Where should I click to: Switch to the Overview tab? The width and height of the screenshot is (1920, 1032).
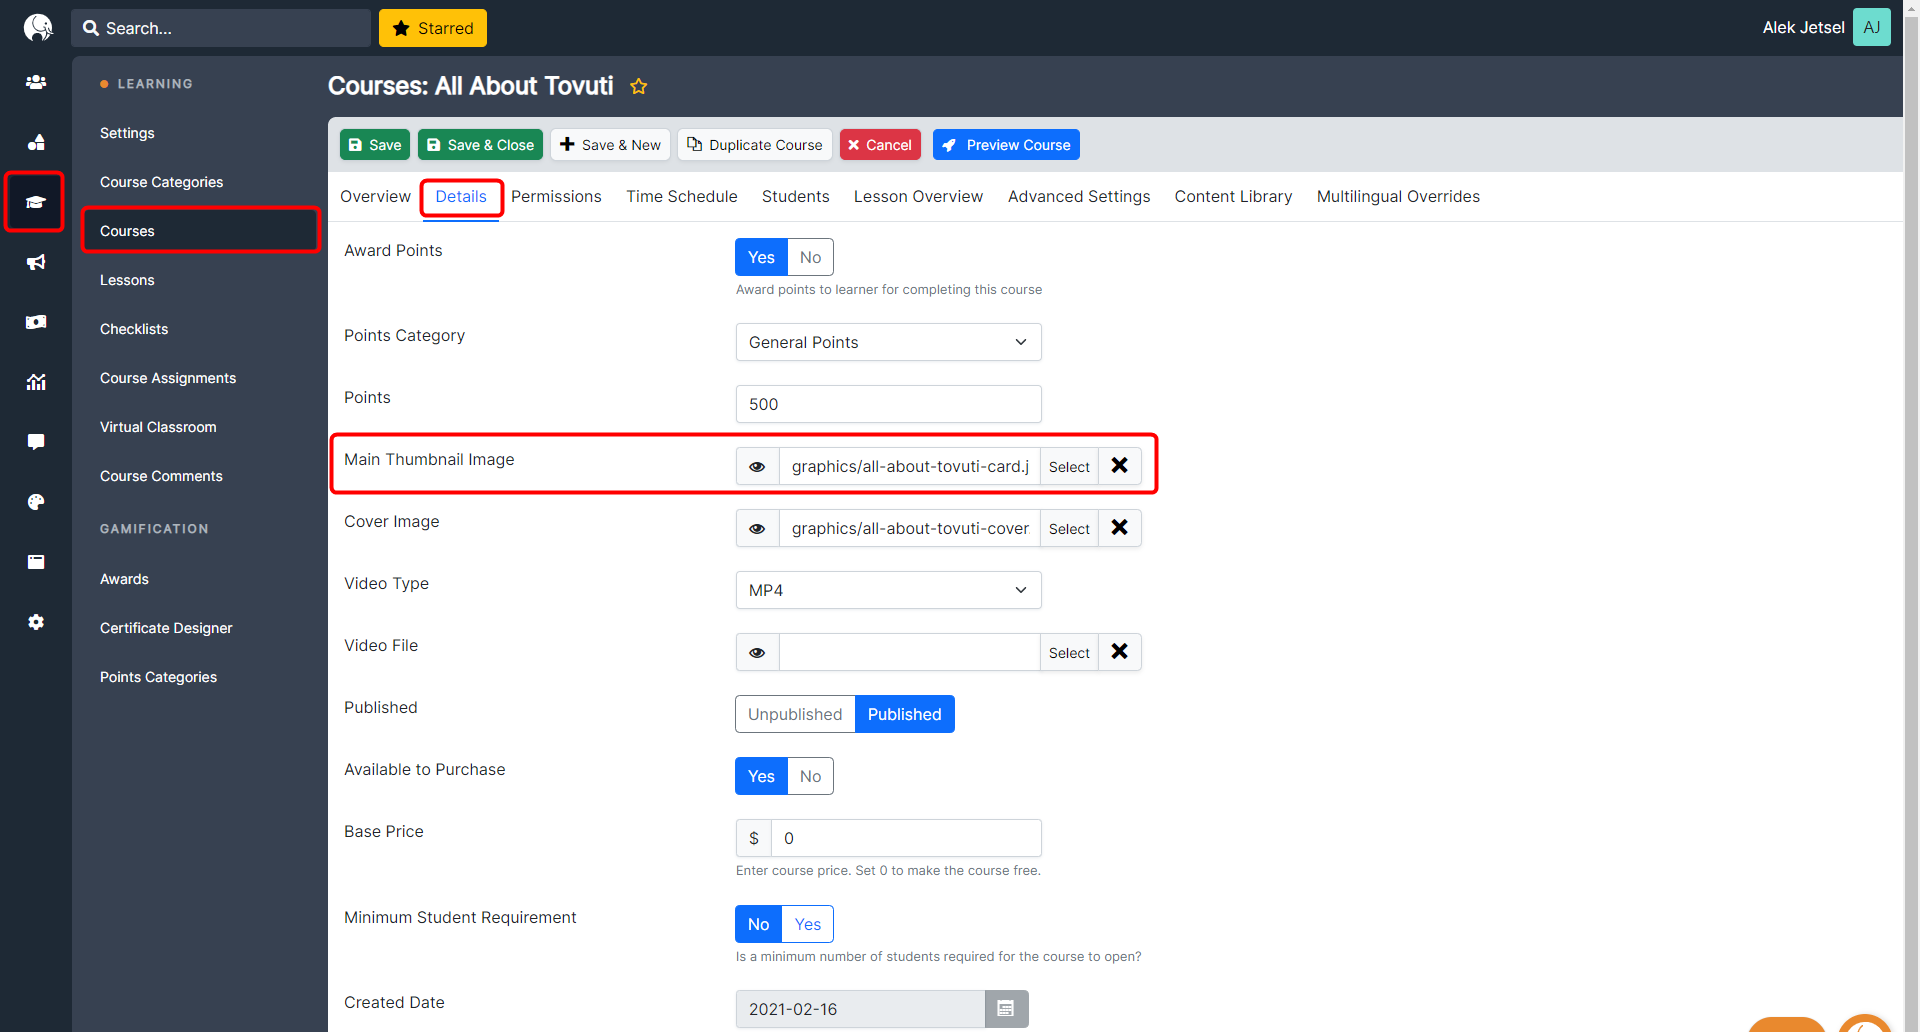click(375, 196)
